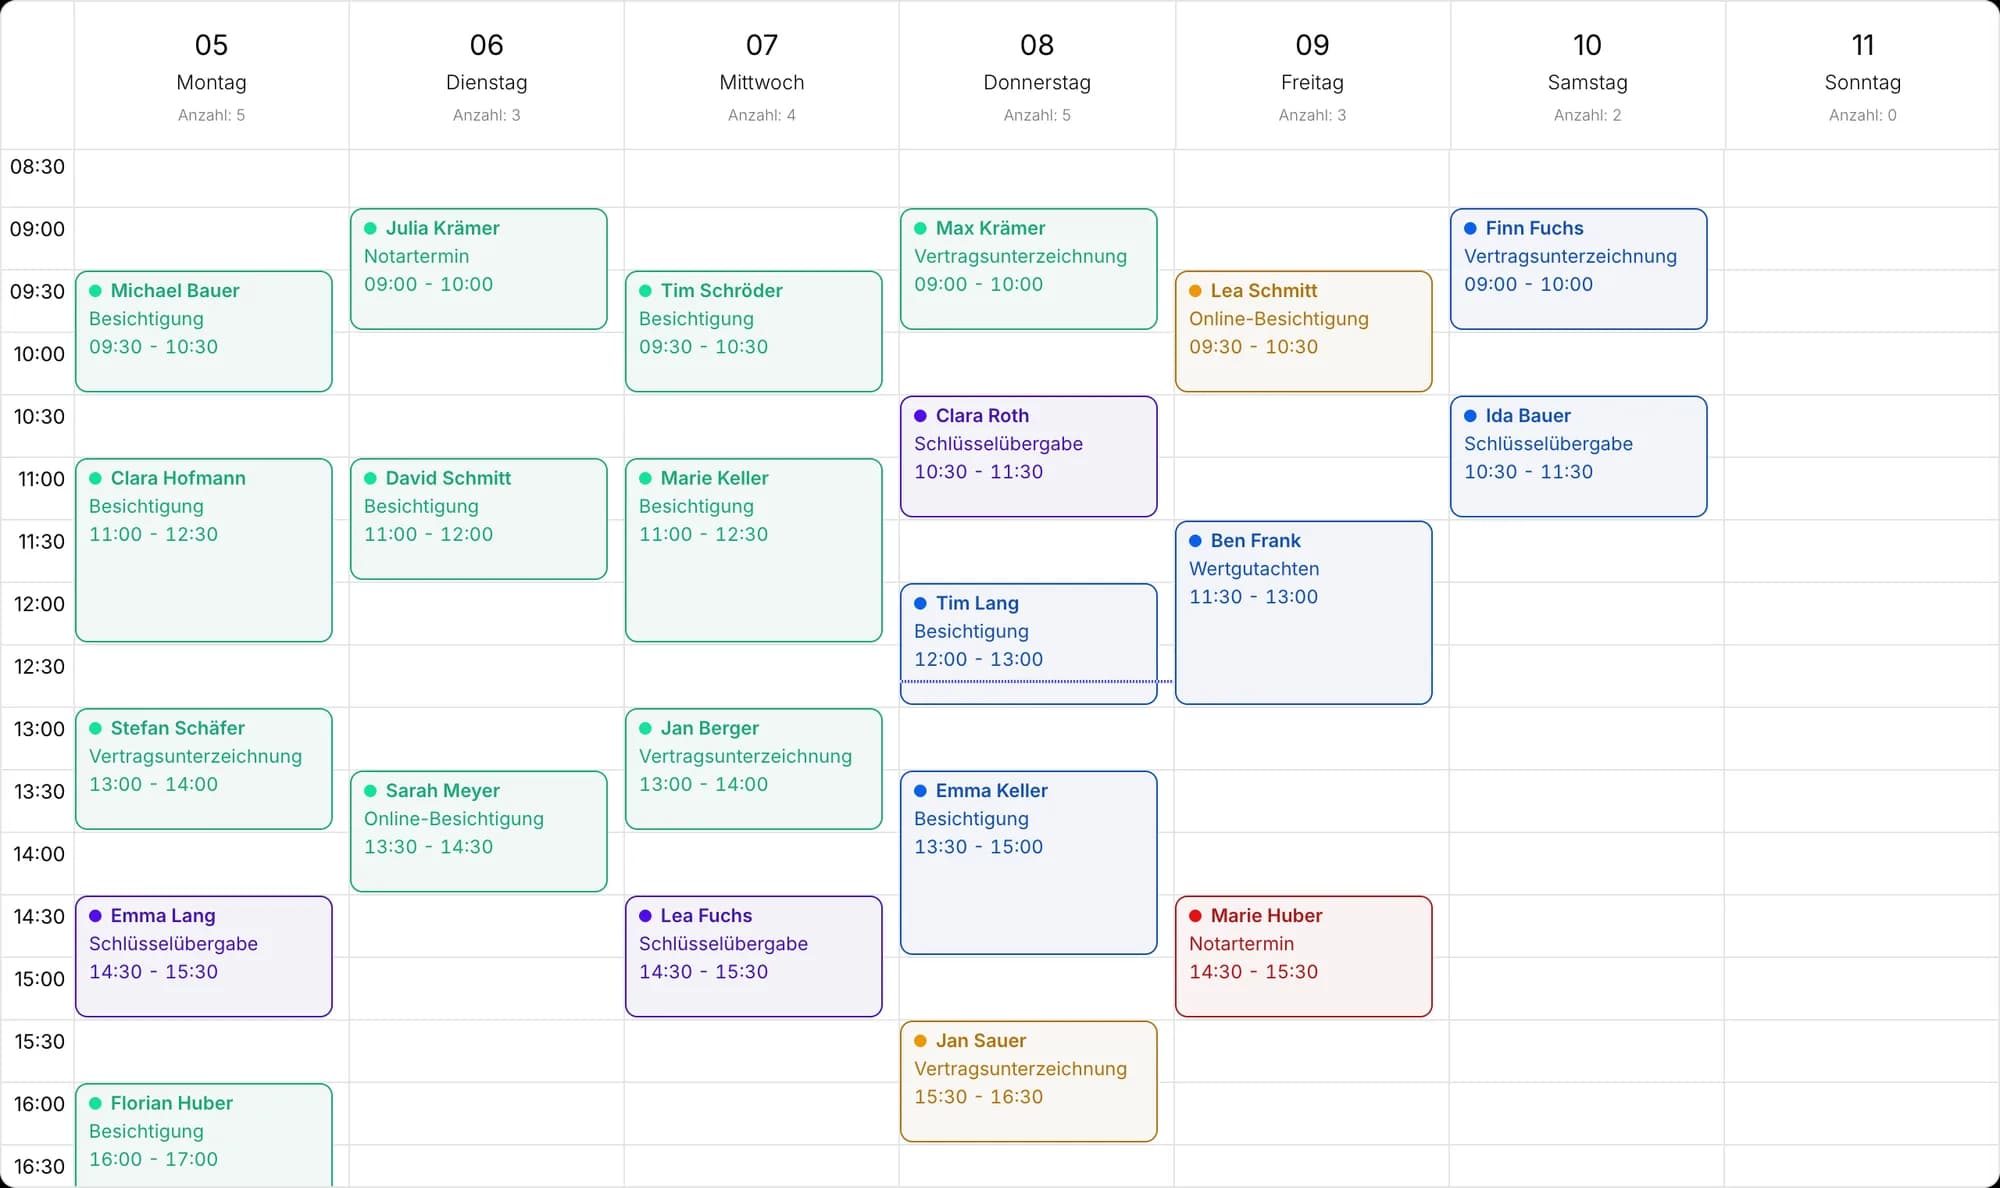Select Finn Fuchs Vertragsunterzeichnung event
This screenshot has width=2000, height=1188.
coord(1579,269)
